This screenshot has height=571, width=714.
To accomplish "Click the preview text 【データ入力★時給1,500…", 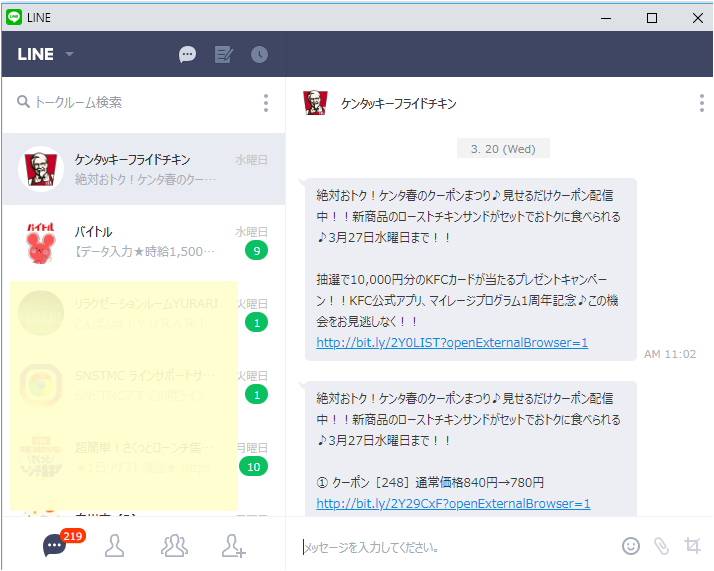I will pyautogui.click(x=144, y=251).
